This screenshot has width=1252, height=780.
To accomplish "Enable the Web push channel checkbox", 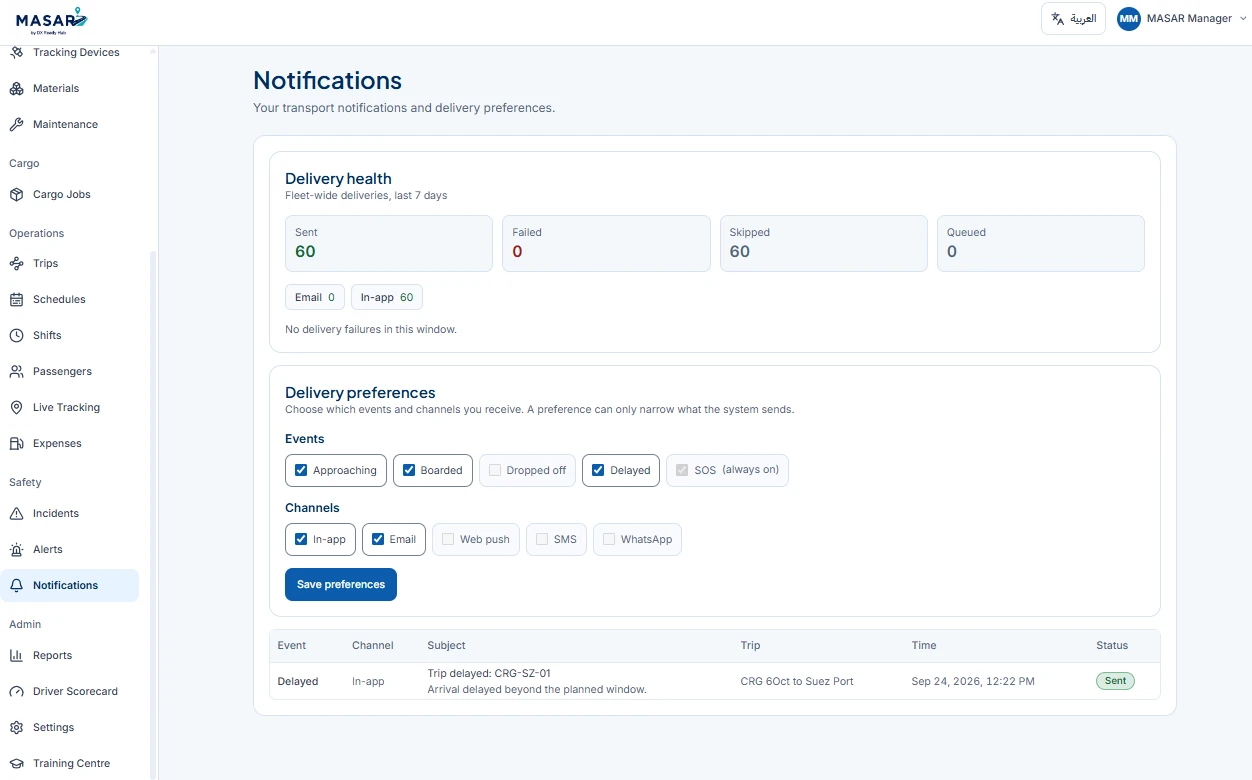I will tap(448, 539).
